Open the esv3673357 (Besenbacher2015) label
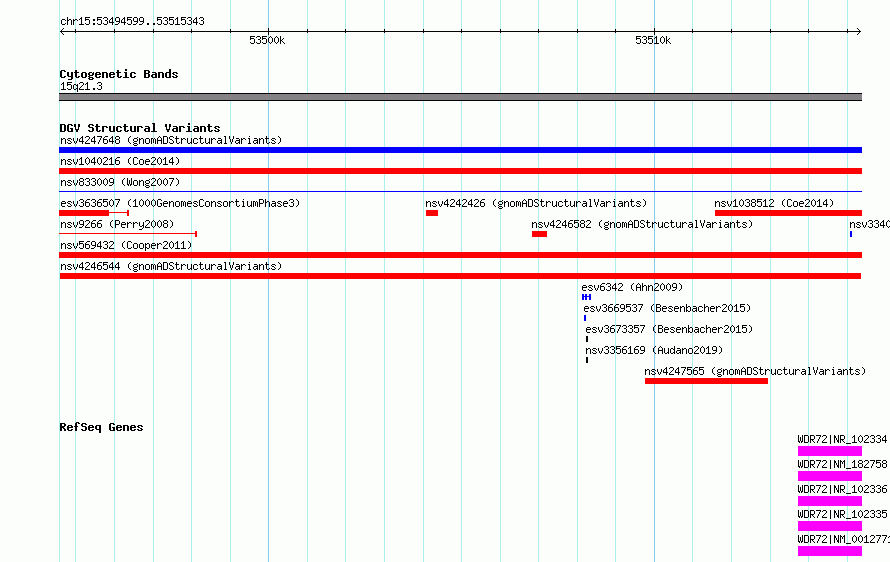The image size is (890, 562). 669,329
